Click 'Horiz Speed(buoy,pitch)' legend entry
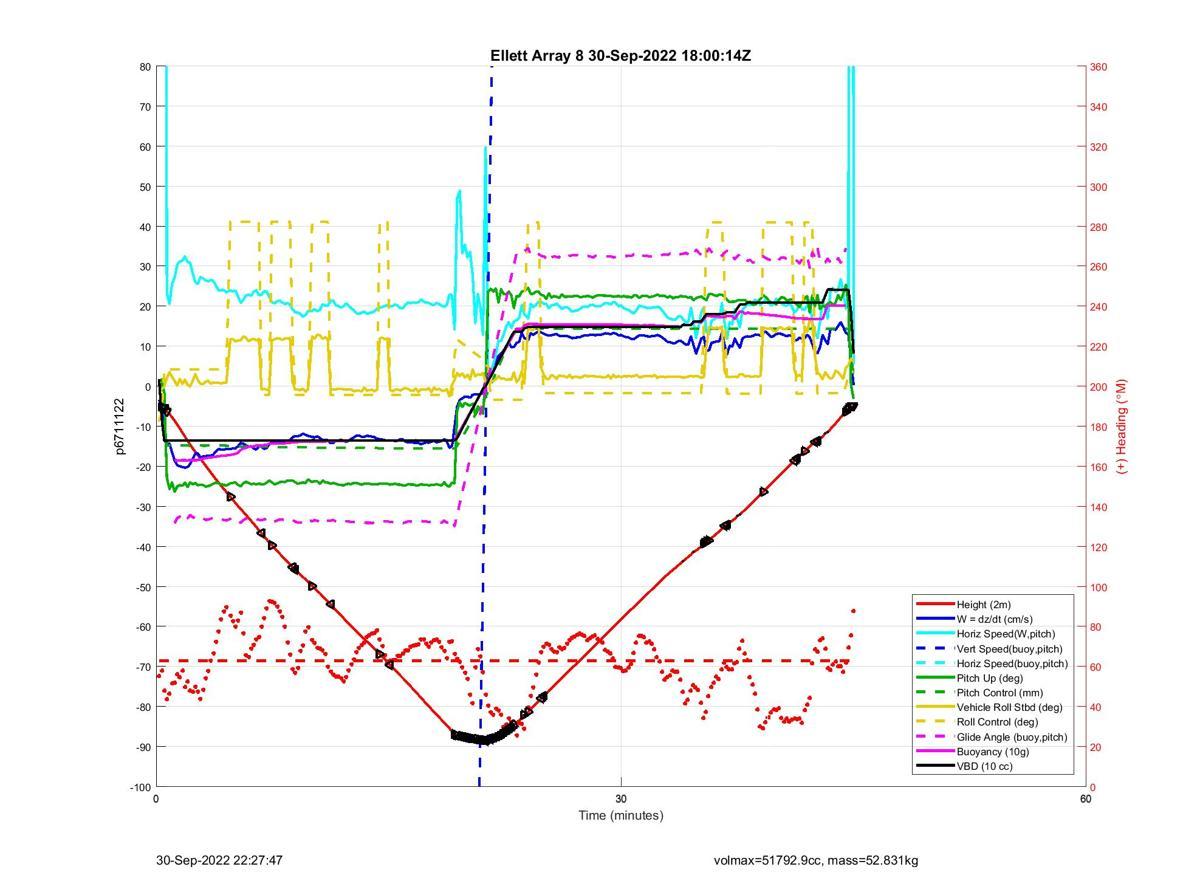The image size is (1200, 885). (1012, 663)
